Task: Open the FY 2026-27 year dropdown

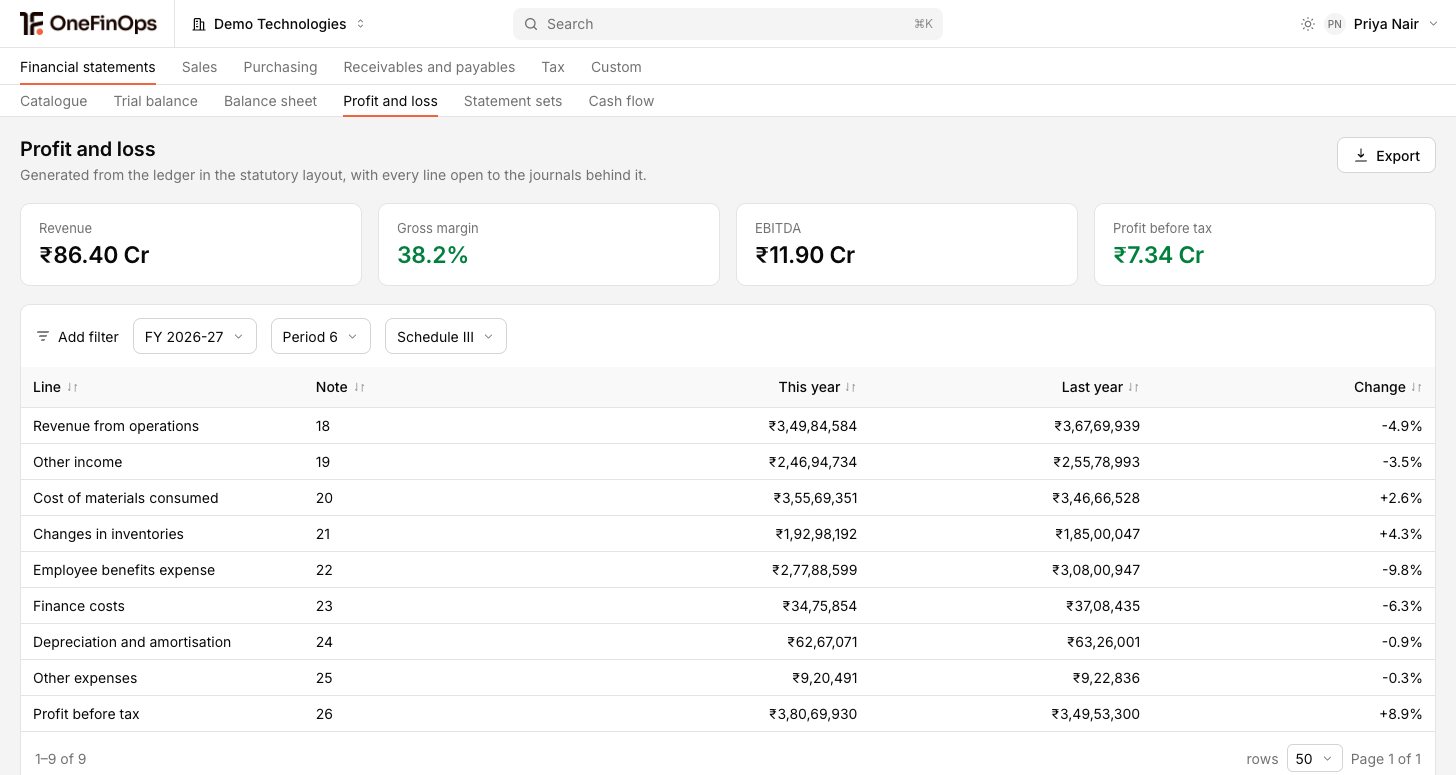Action: 195,337
